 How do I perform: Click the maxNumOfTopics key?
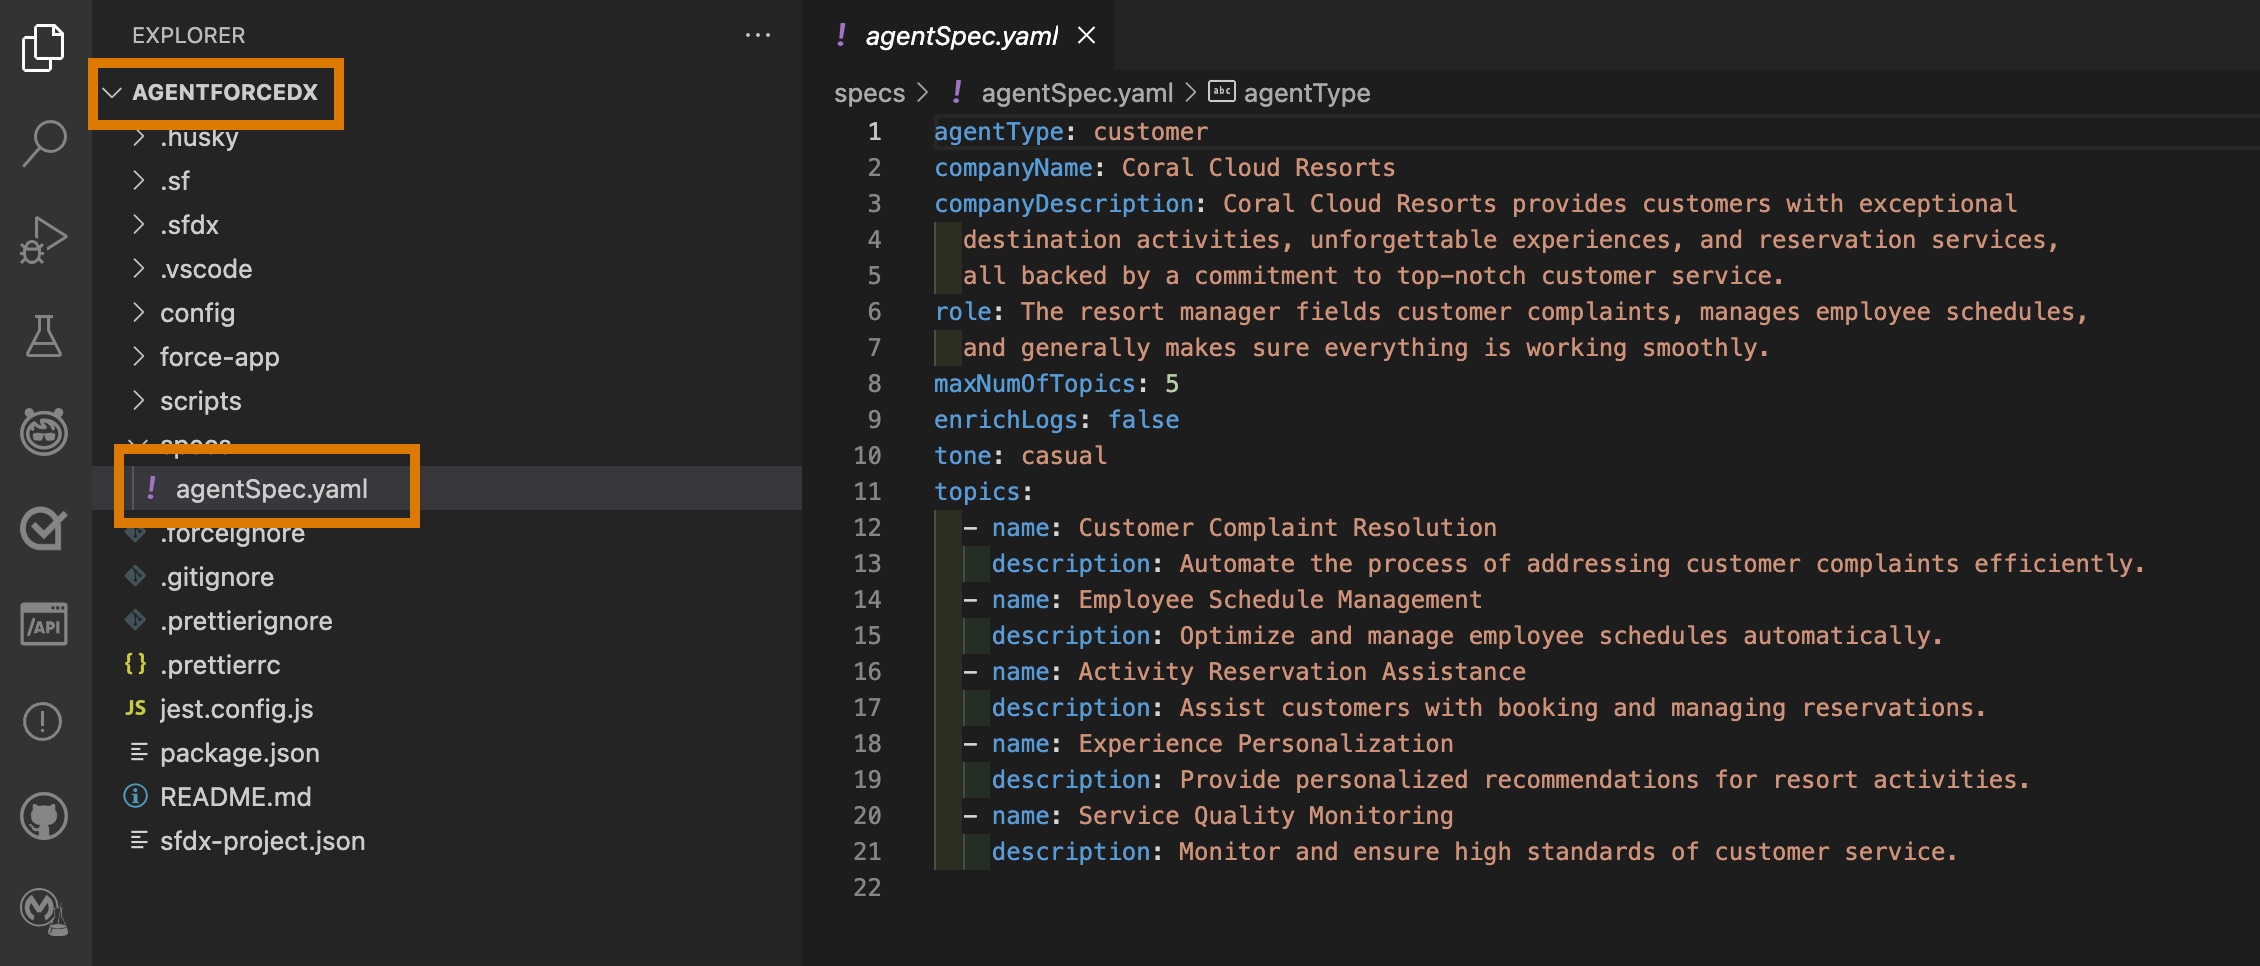tap(1035, 384)
